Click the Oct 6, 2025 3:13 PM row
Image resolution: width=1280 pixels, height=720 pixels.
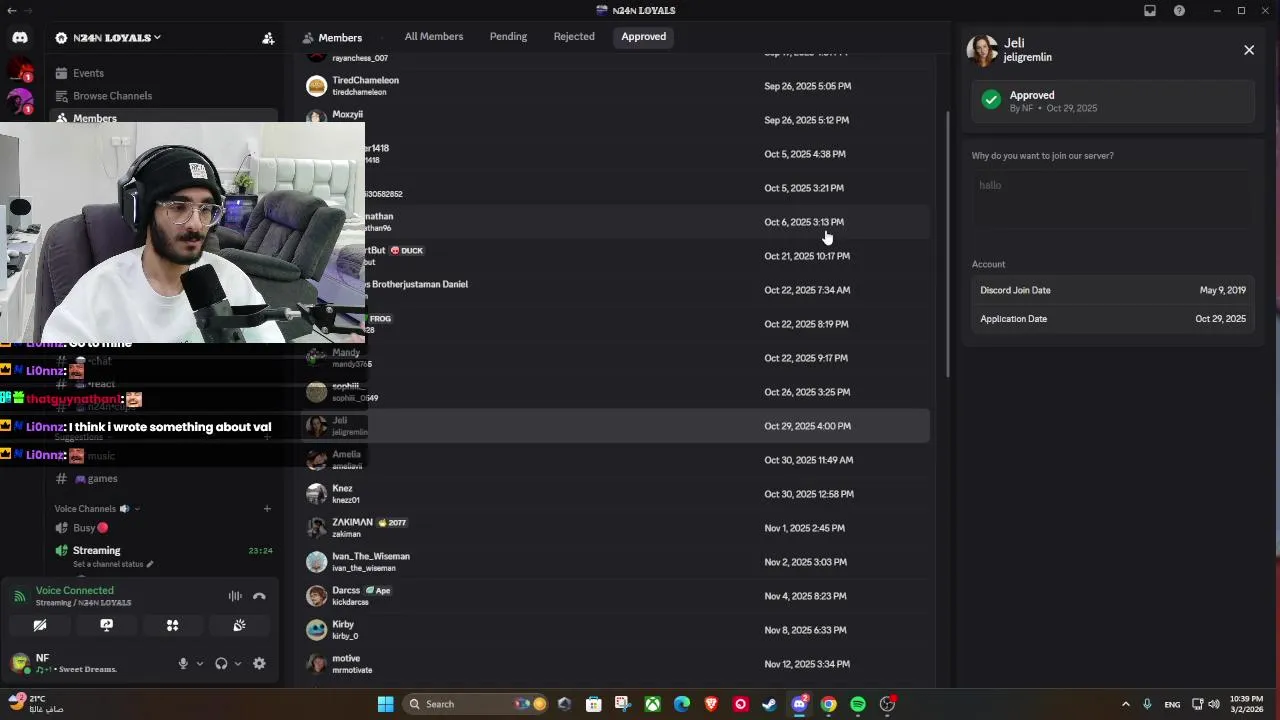(615, 222)
